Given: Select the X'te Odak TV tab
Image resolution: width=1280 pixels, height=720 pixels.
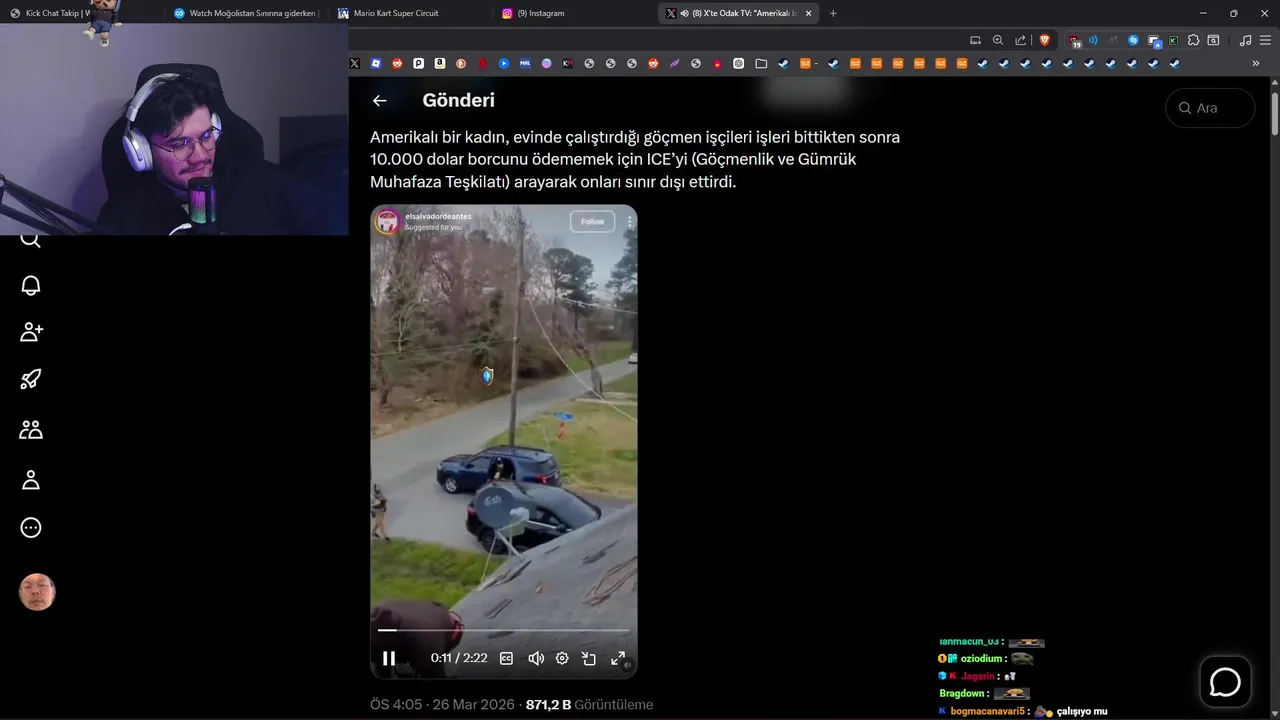Looking at the screenshot, I should [x=737, y=13].
